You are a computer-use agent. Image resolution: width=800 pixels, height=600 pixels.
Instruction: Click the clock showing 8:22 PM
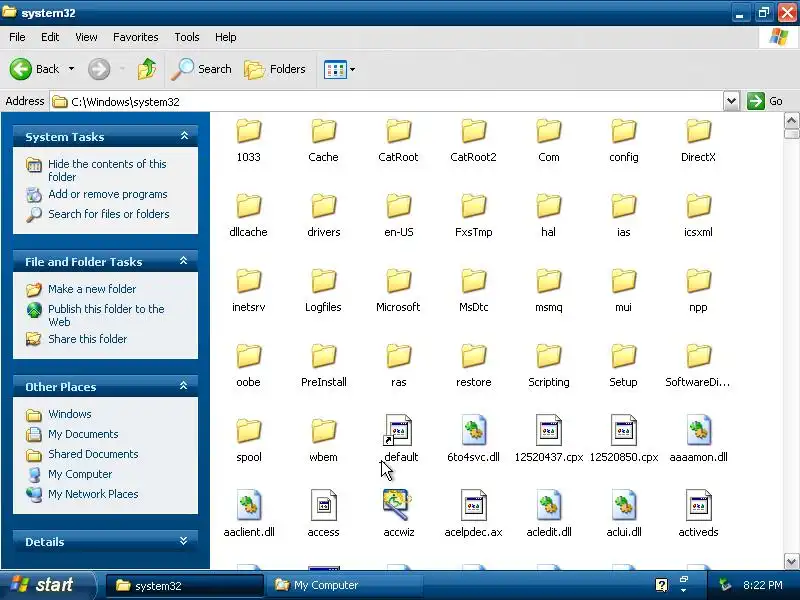(x=763, y=585)
